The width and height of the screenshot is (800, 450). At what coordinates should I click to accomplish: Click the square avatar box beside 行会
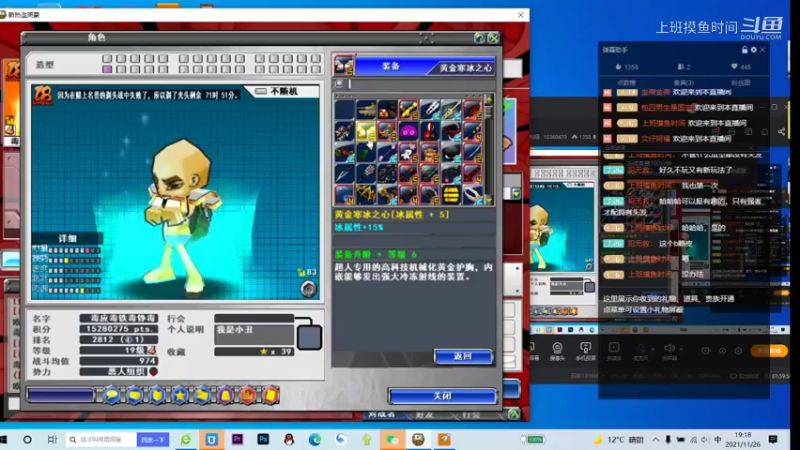(x=309, y=337)
